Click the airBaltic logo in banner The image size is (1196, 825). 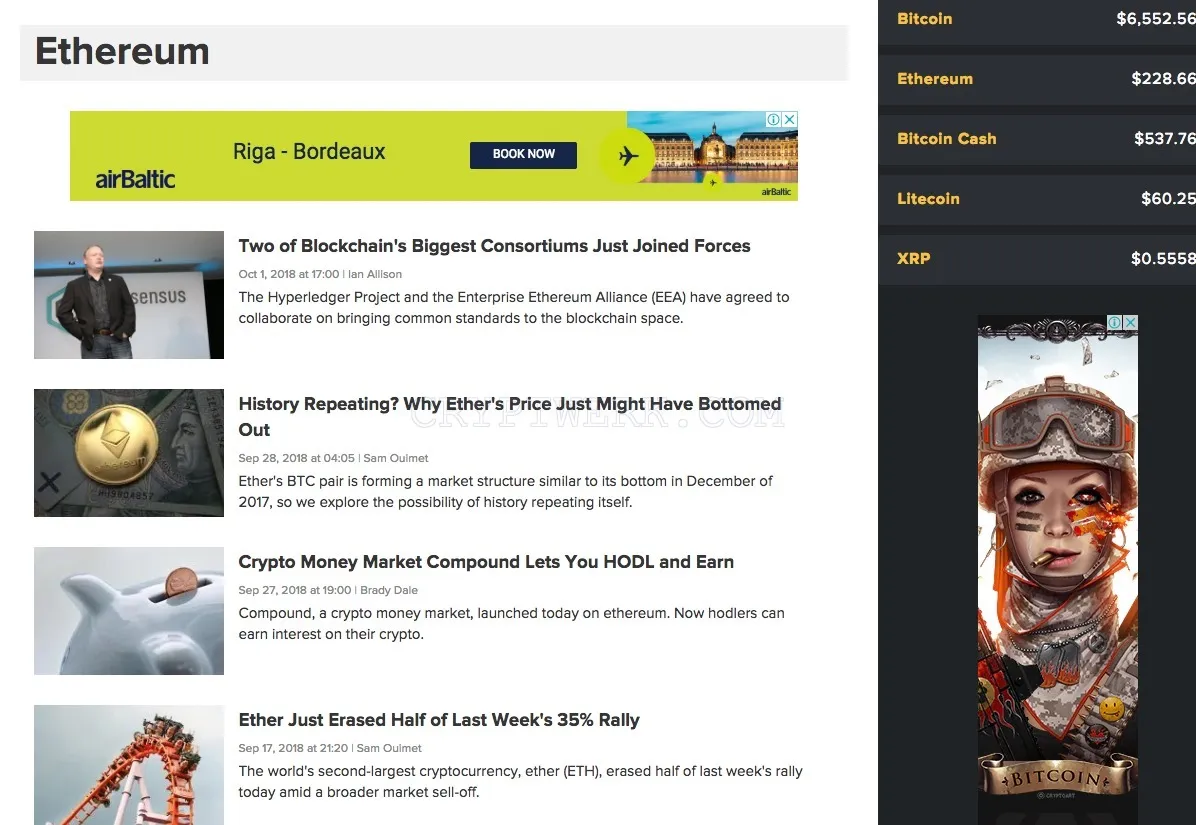coord(135,180)
